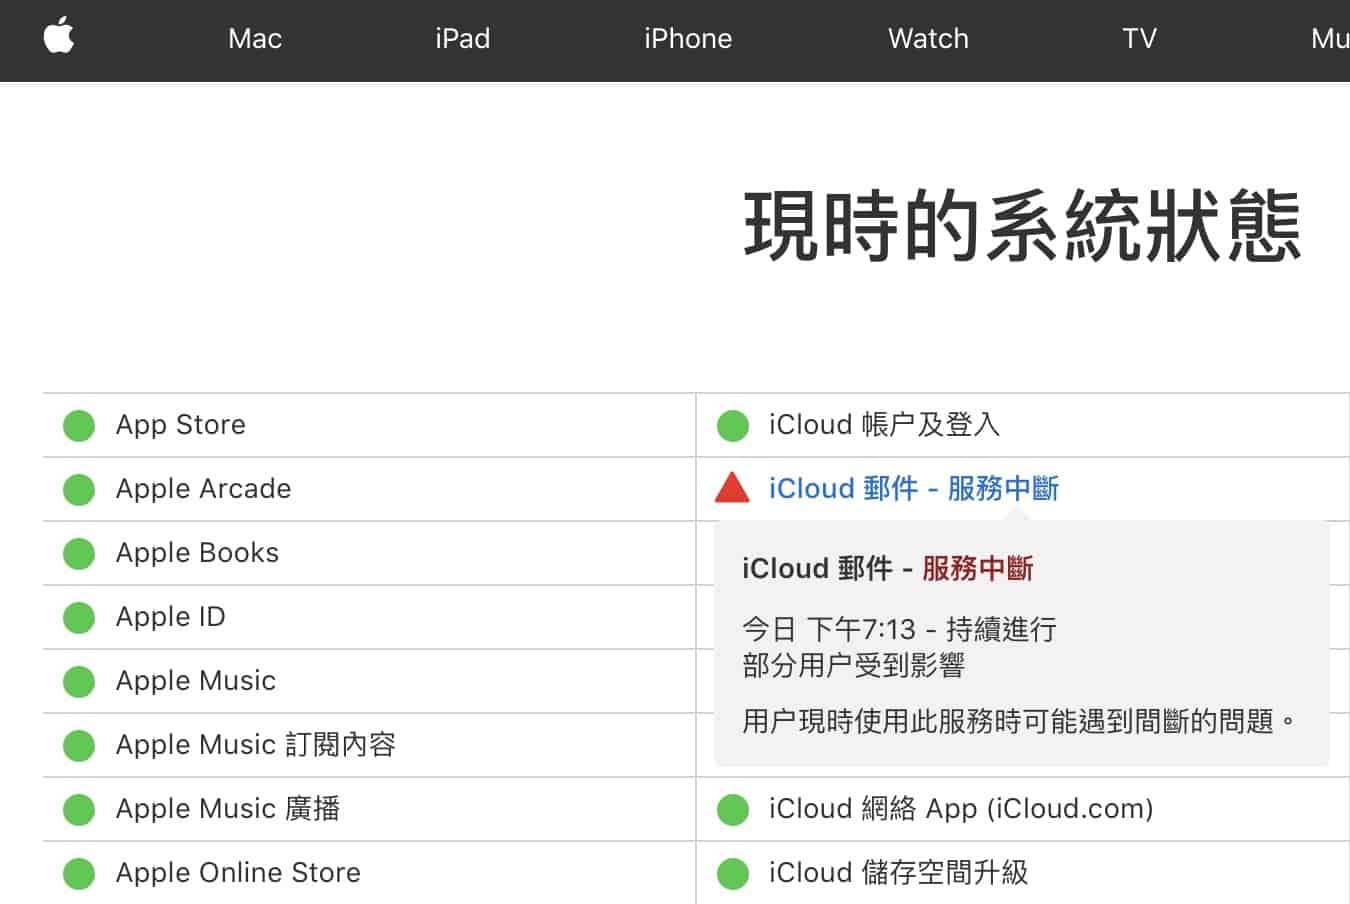Click the green status dot beside Apple ID
The width and height of the screenshot is (1350, 904).
tap(79, 617)
